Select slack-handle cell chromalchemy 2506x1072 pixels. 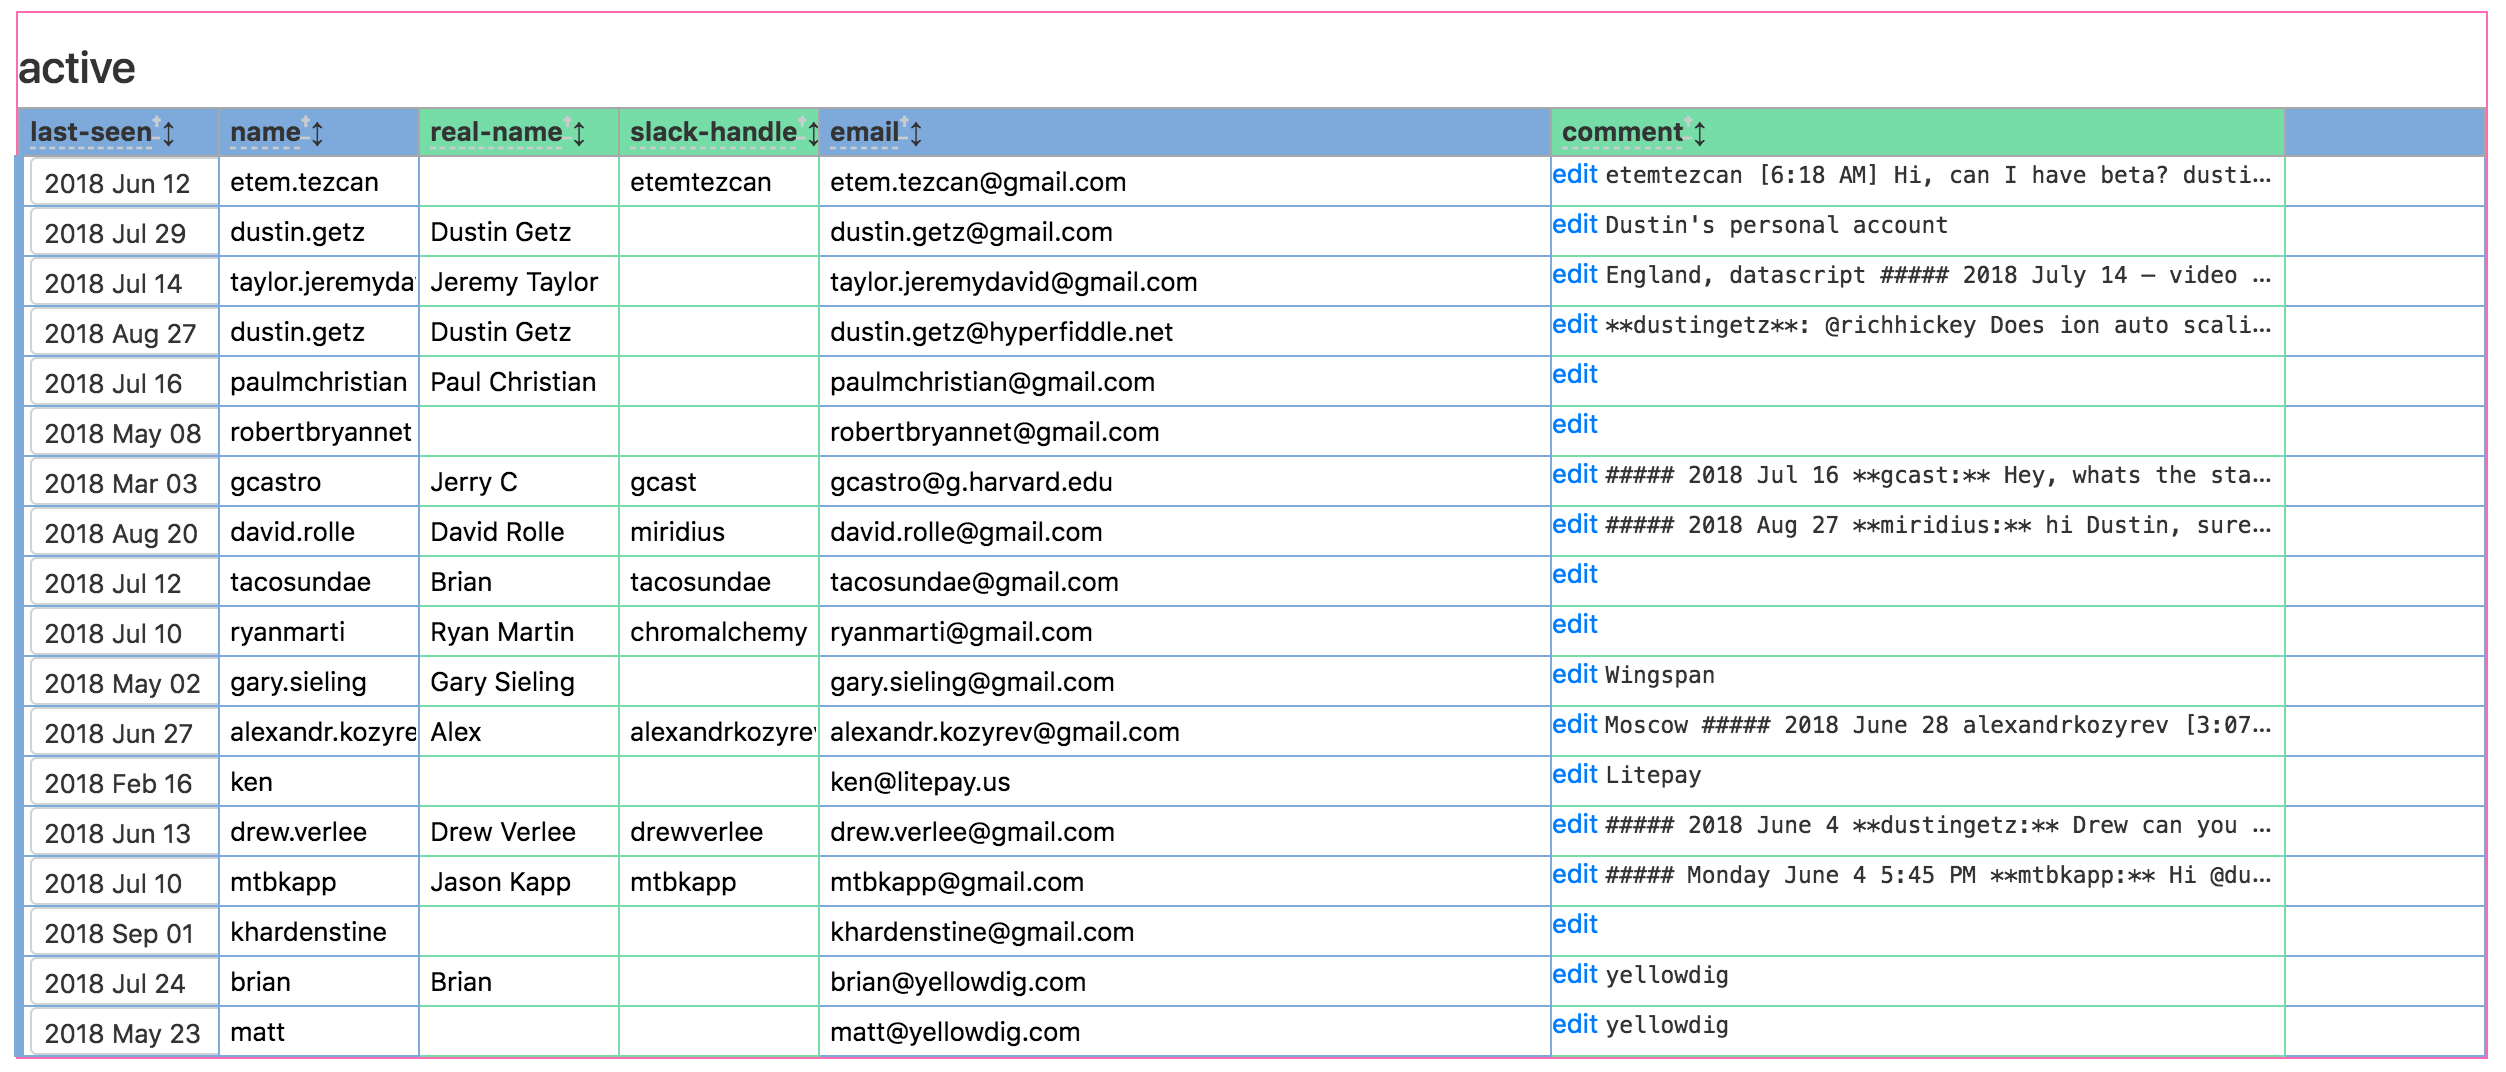[x=719, y=632]
